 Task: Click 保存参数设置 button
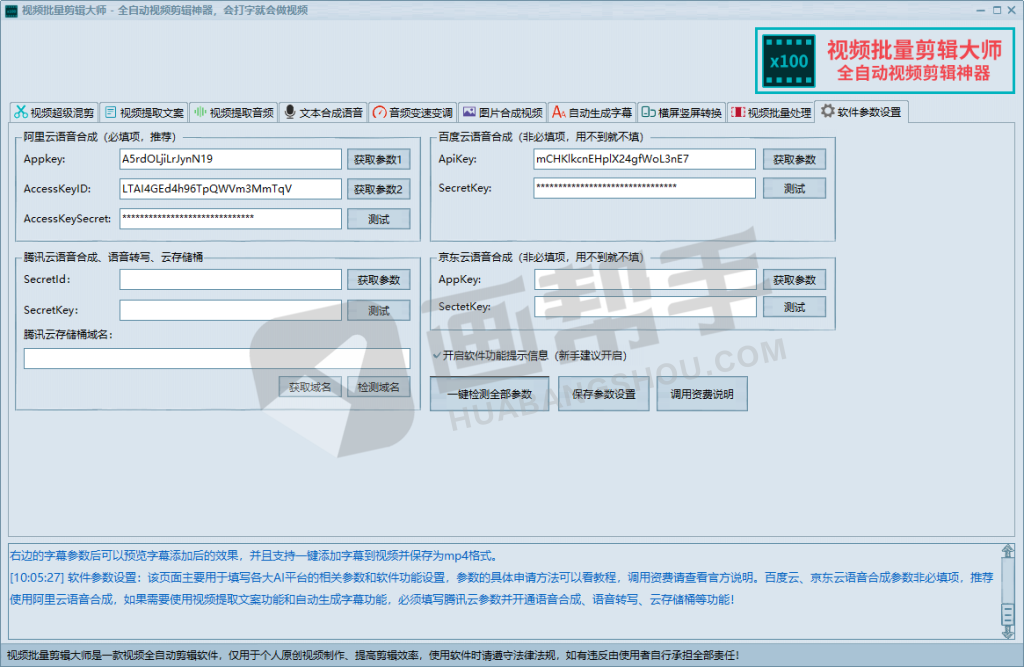[603, 394]
